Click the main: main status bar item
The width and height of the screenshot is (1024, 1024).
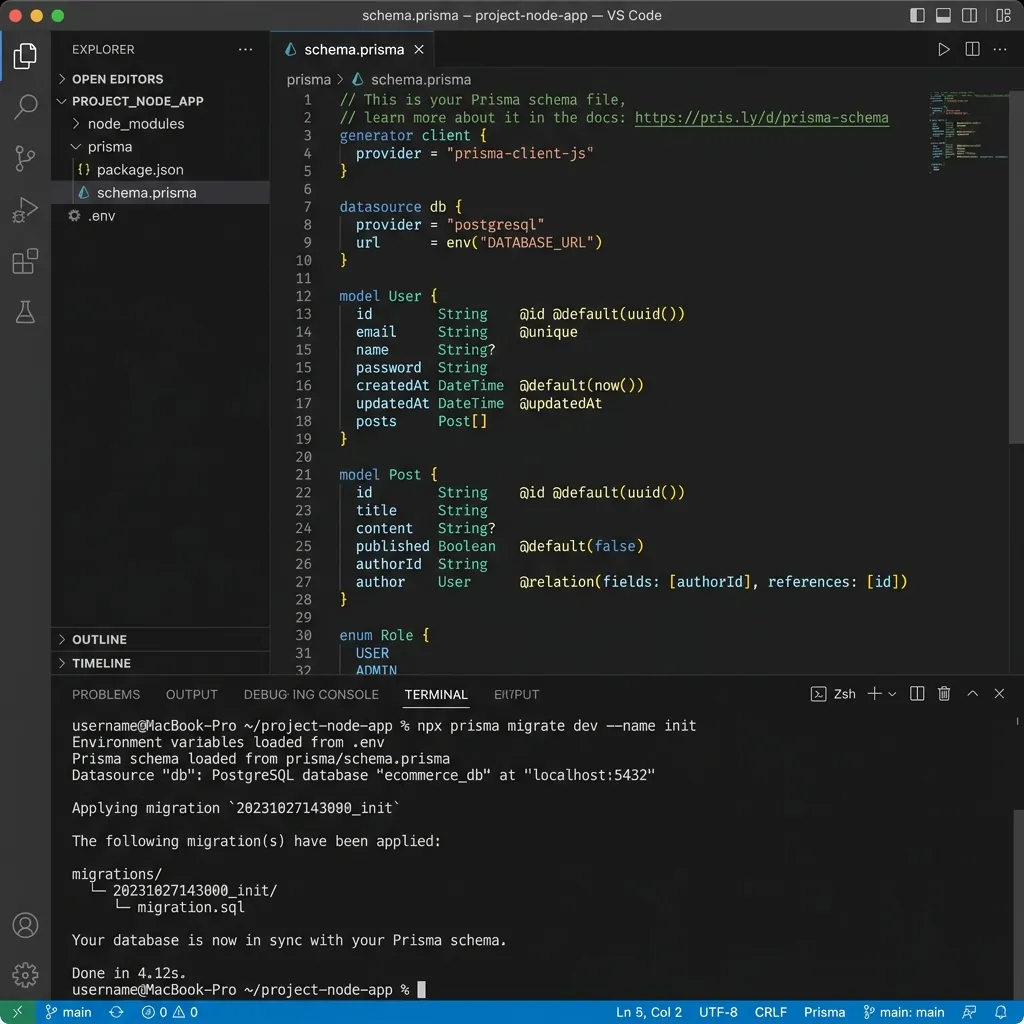pyautogui.click(x=904, y=1012)
